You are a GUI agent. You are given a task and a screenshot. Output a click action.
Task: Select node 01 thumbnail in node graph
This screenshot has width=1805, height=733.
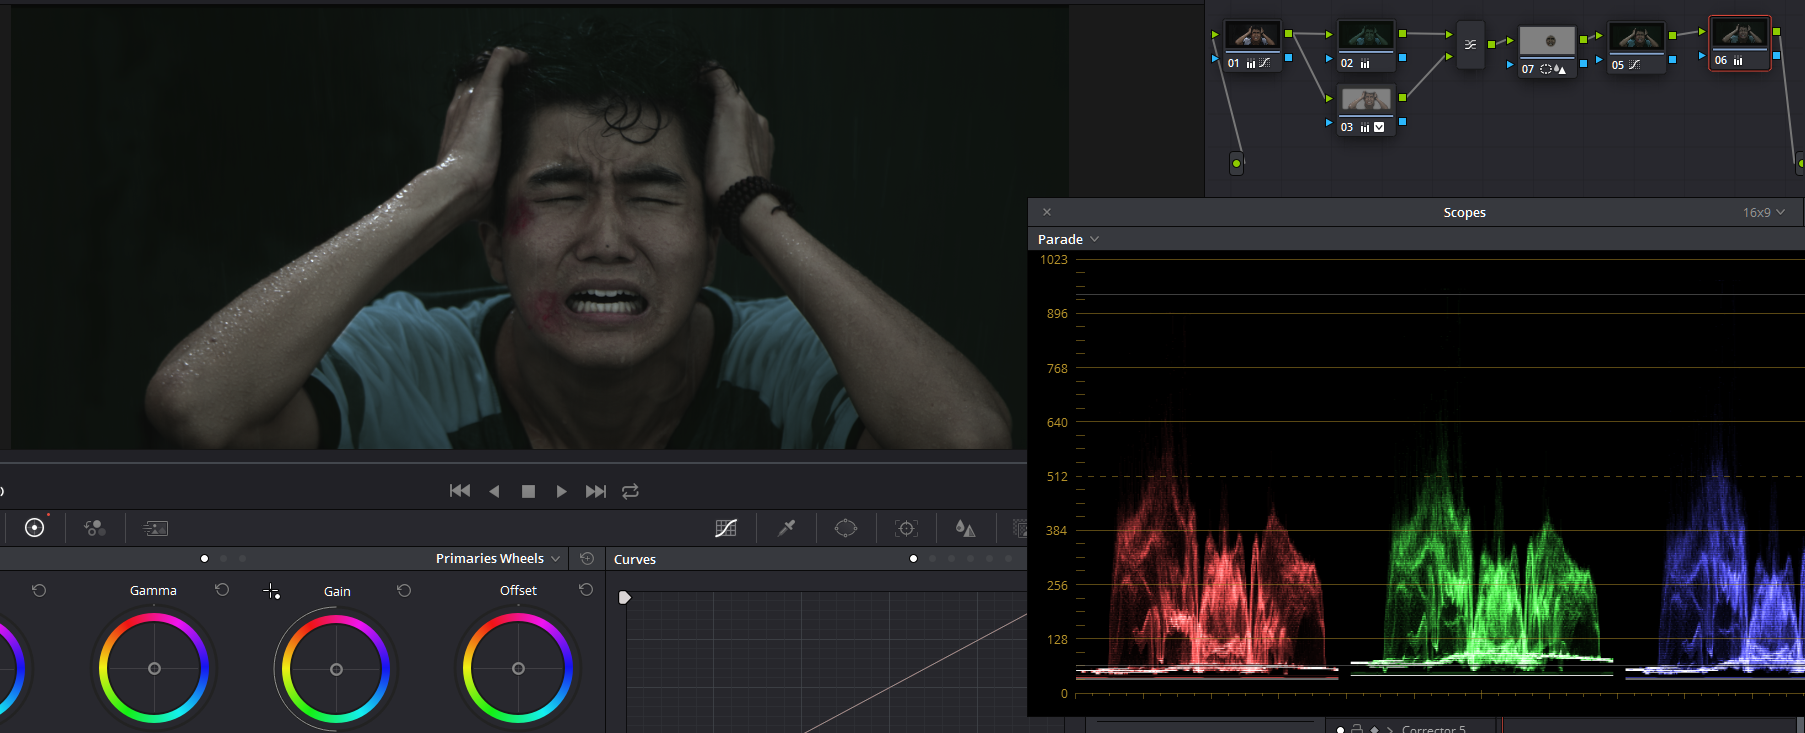coord(1252,36)
